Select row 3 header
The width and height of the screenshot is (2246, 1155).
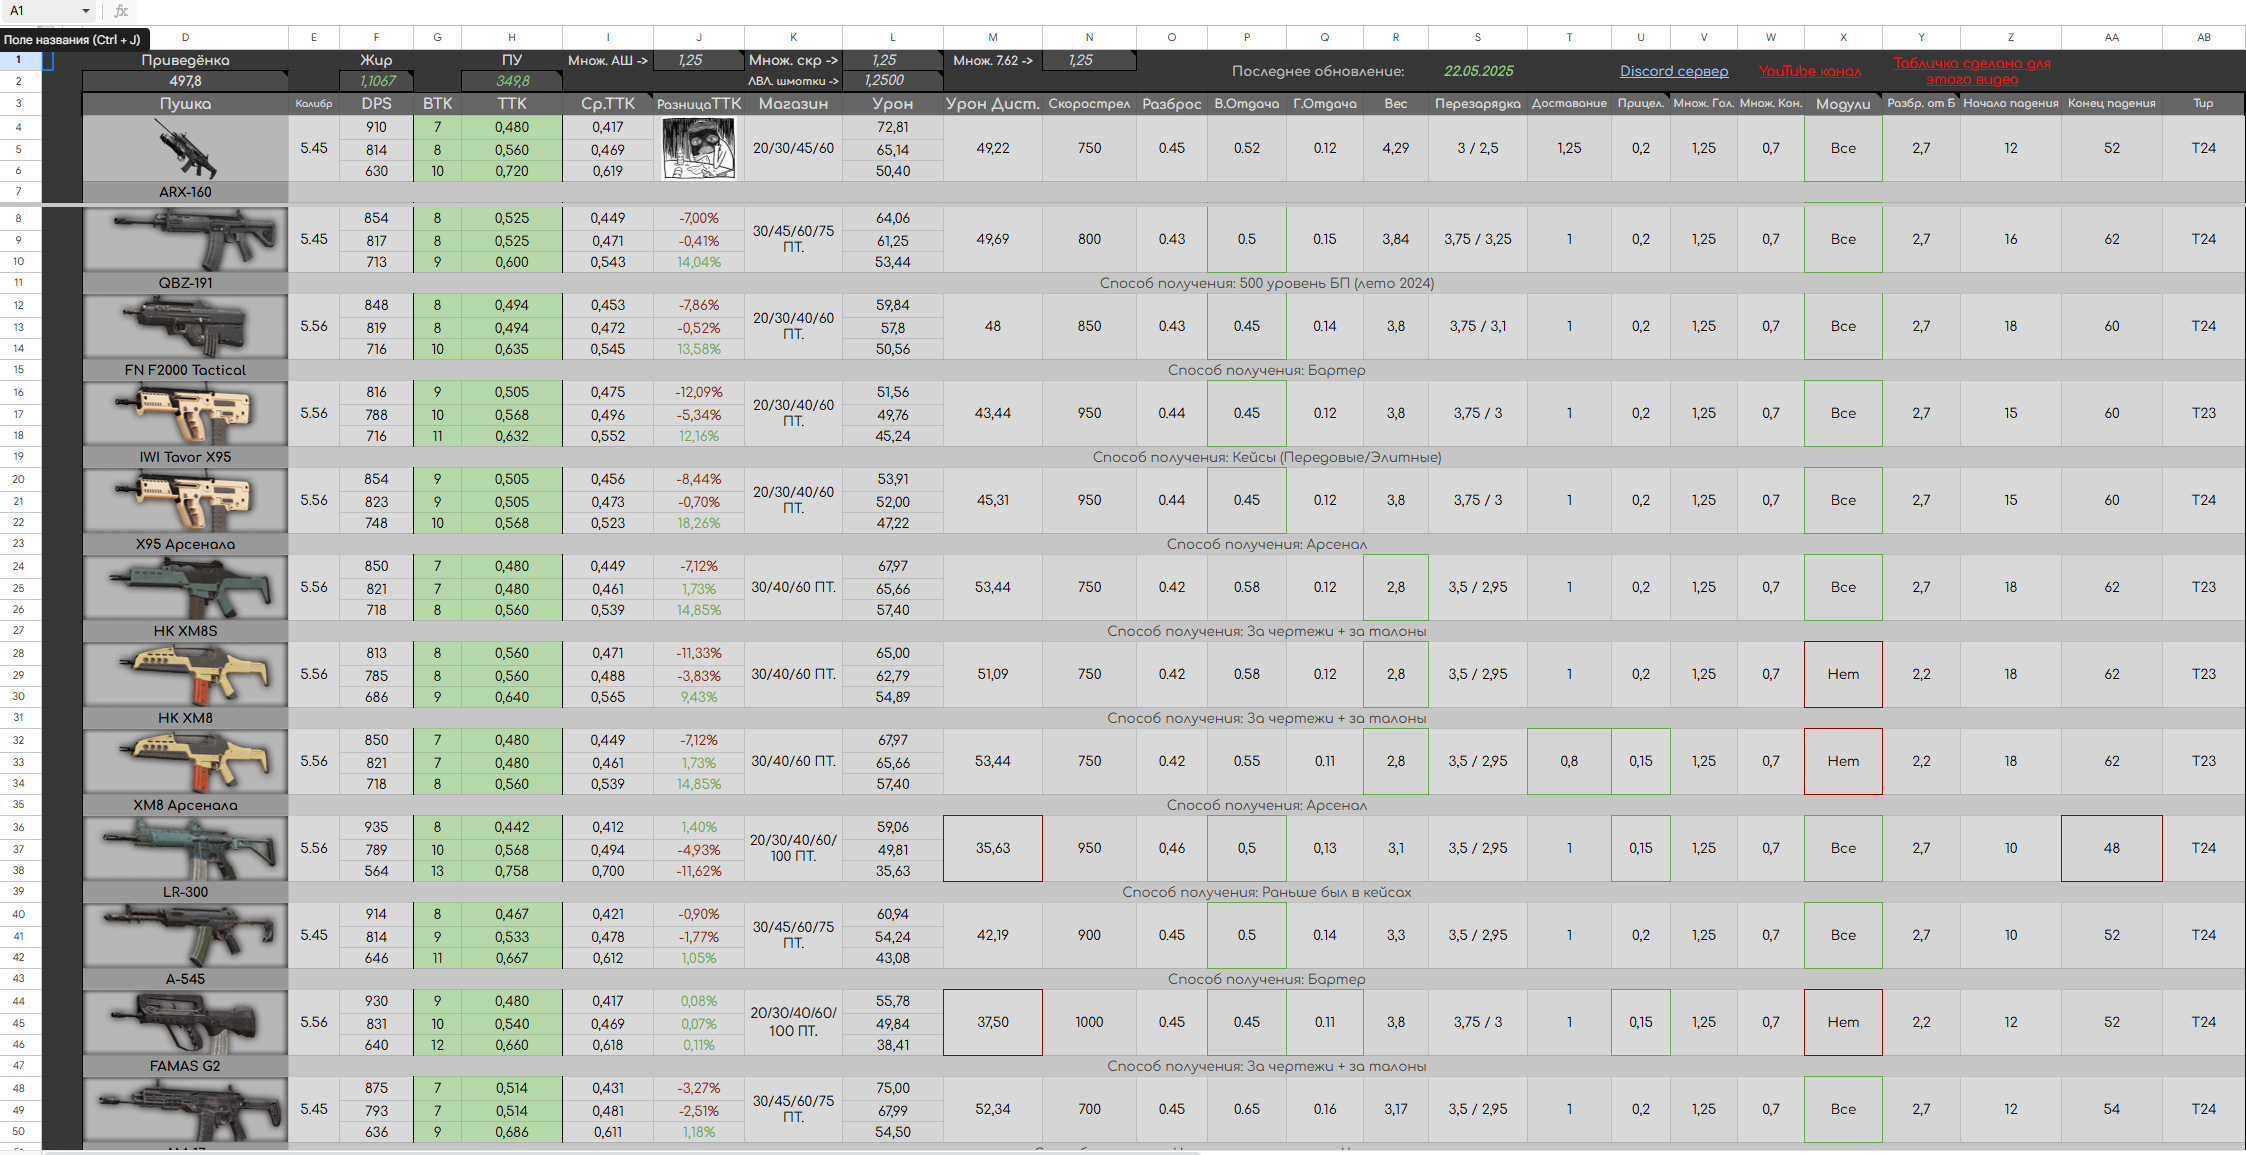18,103
